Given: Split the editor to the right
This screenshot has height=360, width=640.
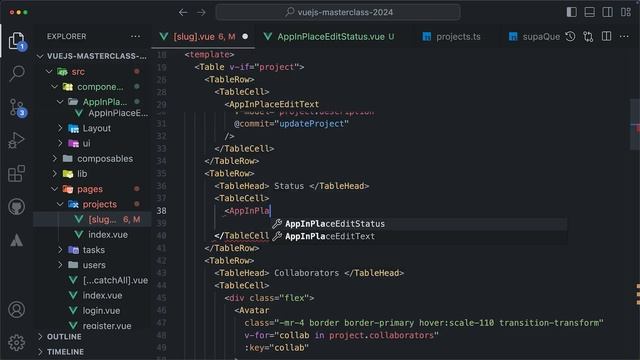Looking at the screenshot, I should (607, 36).
